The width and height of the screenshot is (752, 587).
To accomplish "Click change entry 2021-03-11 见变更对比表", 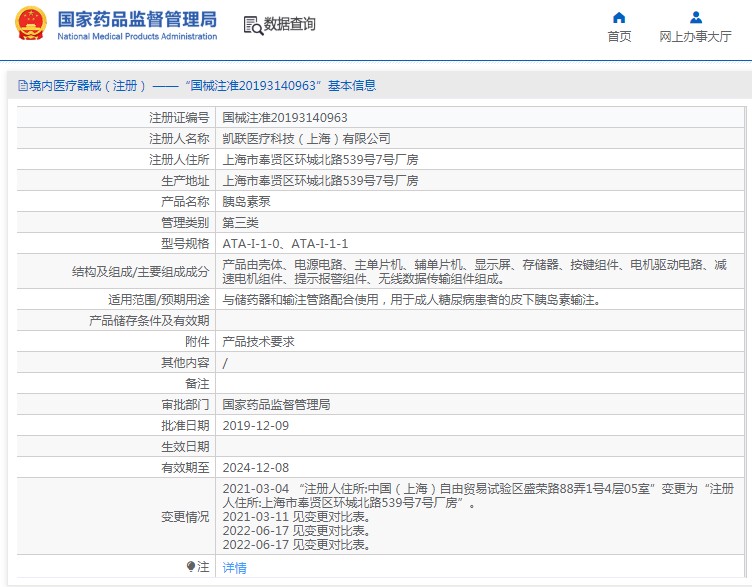I will [296, 517].
